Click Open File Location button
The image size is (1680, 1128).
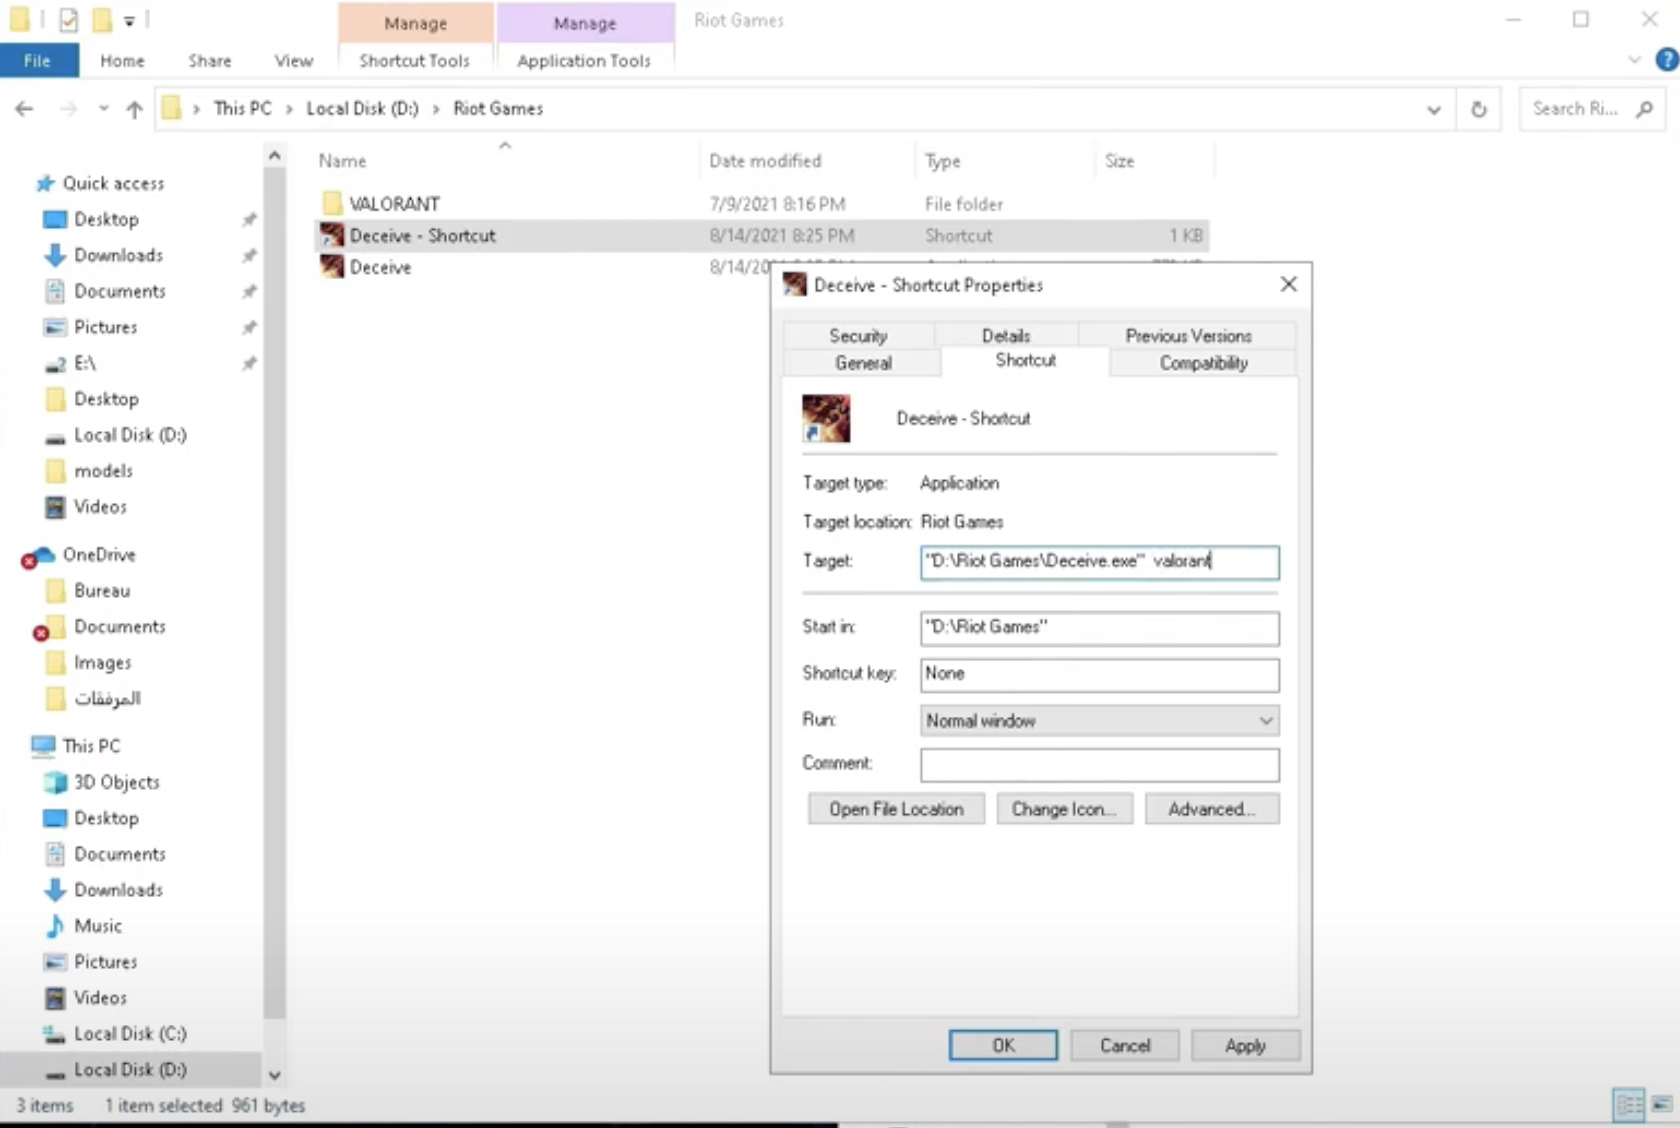point(896,809)
